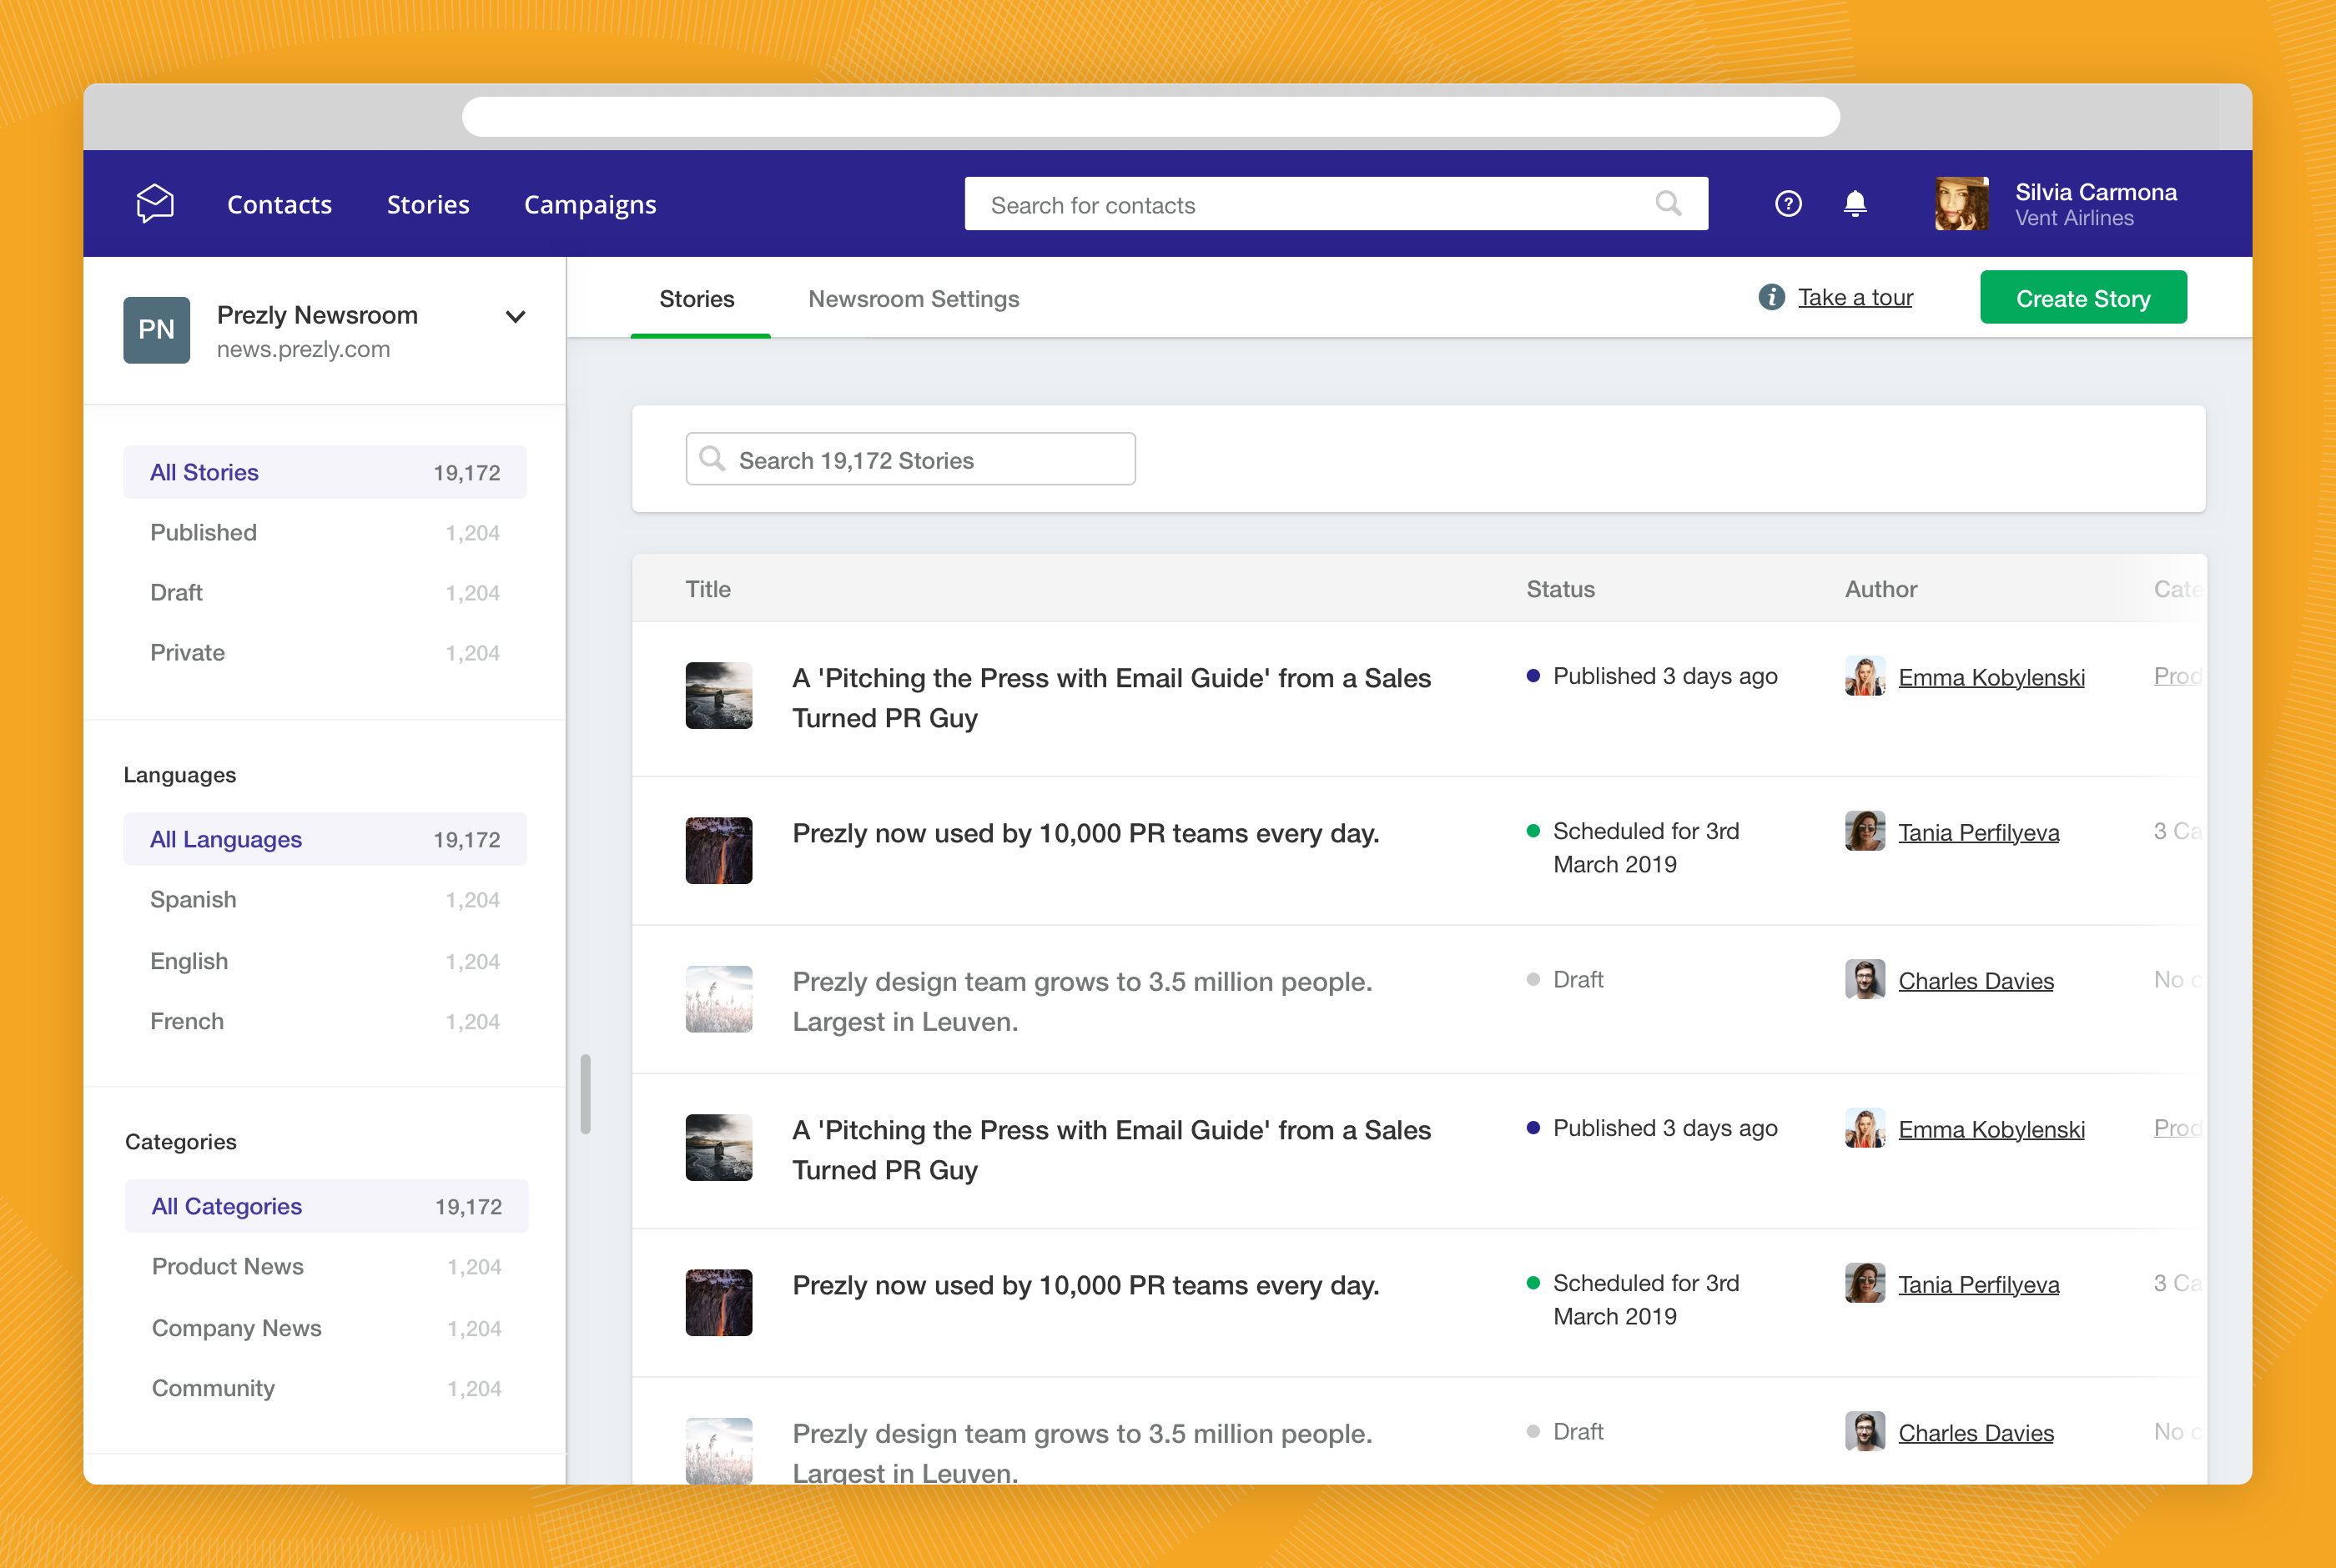Image resolution: width=2336 pixels, height=1568 pixels.
Task: Click the Take a tour link
Action: pyautogui.click(x=1855, y=297)
